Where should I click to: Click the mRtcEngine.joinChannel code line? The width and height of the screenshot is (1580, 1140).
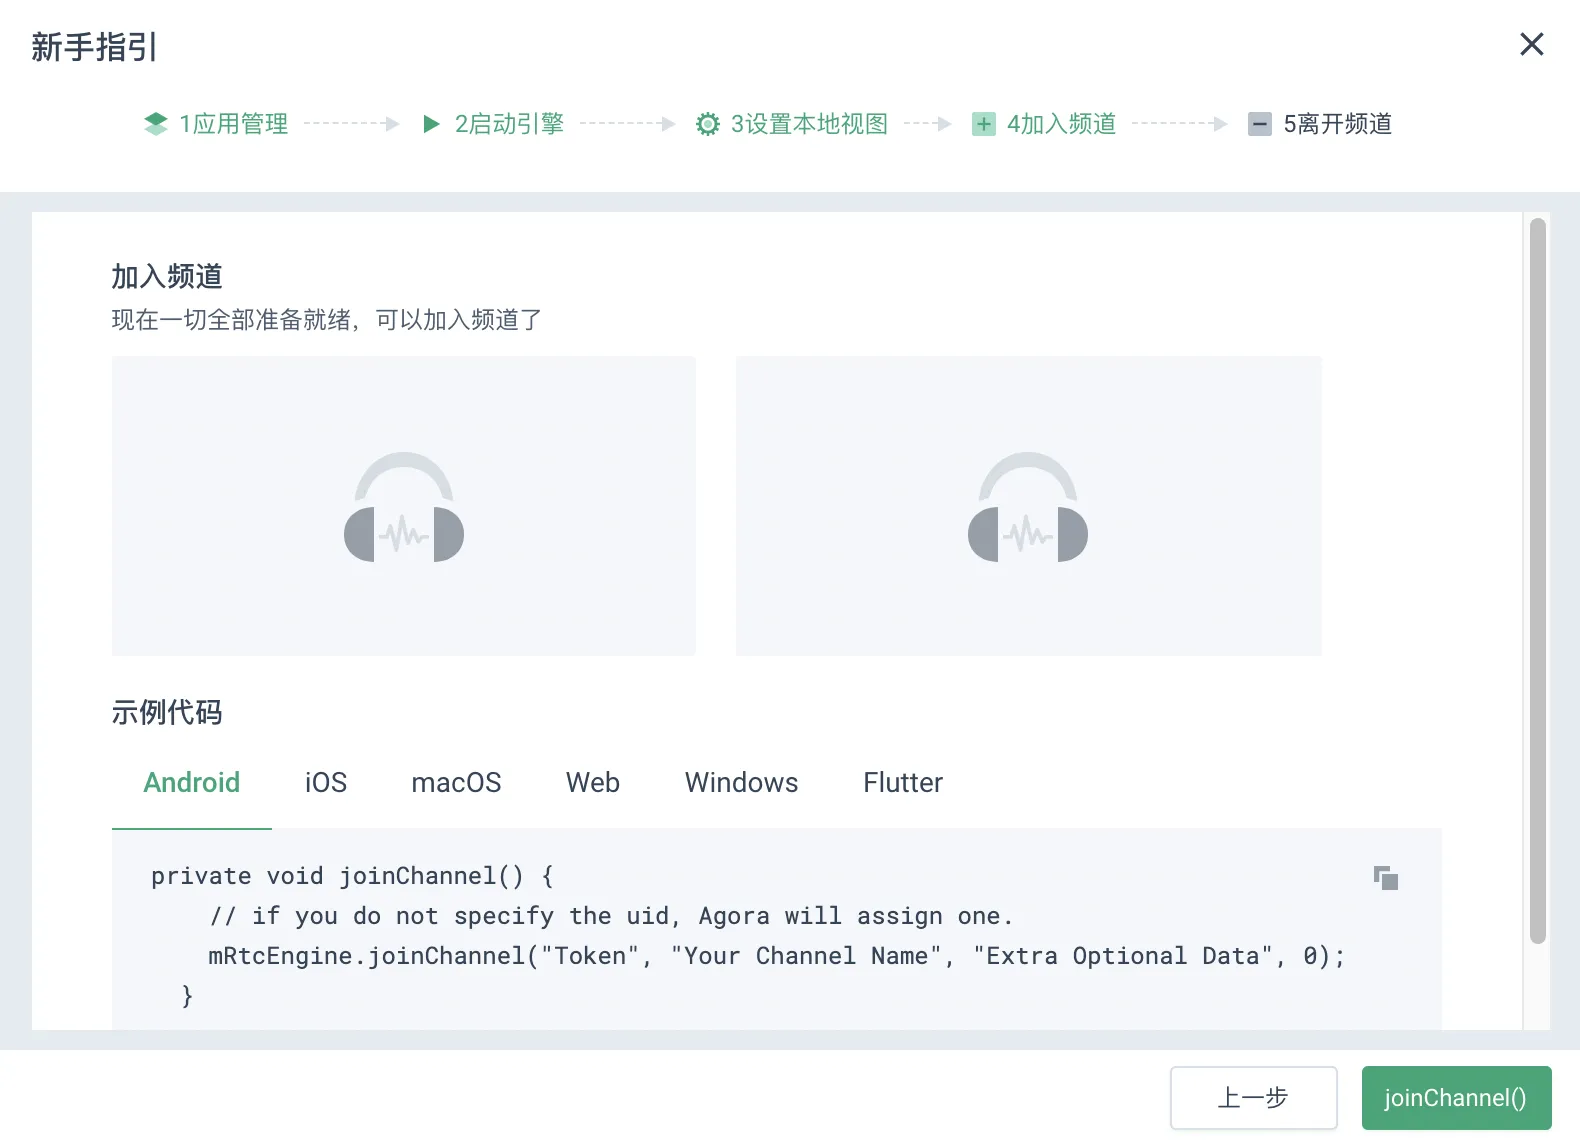point(777,956)
